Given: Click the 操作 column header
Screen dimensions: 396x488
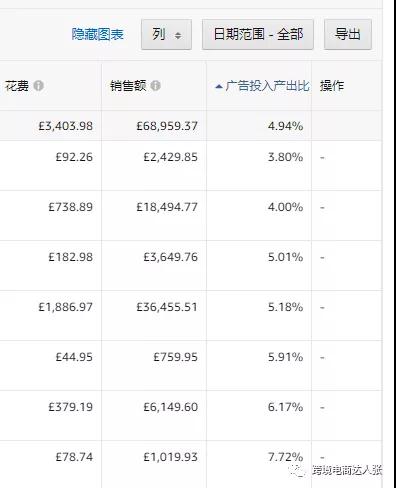Looking at the screenshot, I should point(332,86).
